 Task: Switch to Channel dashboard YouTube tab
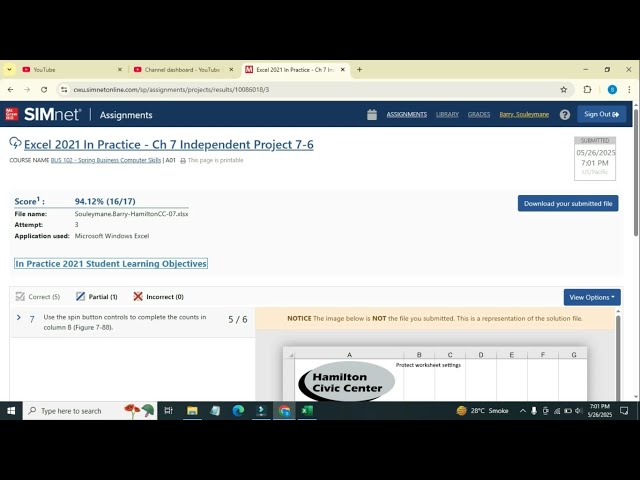[182, 70]
